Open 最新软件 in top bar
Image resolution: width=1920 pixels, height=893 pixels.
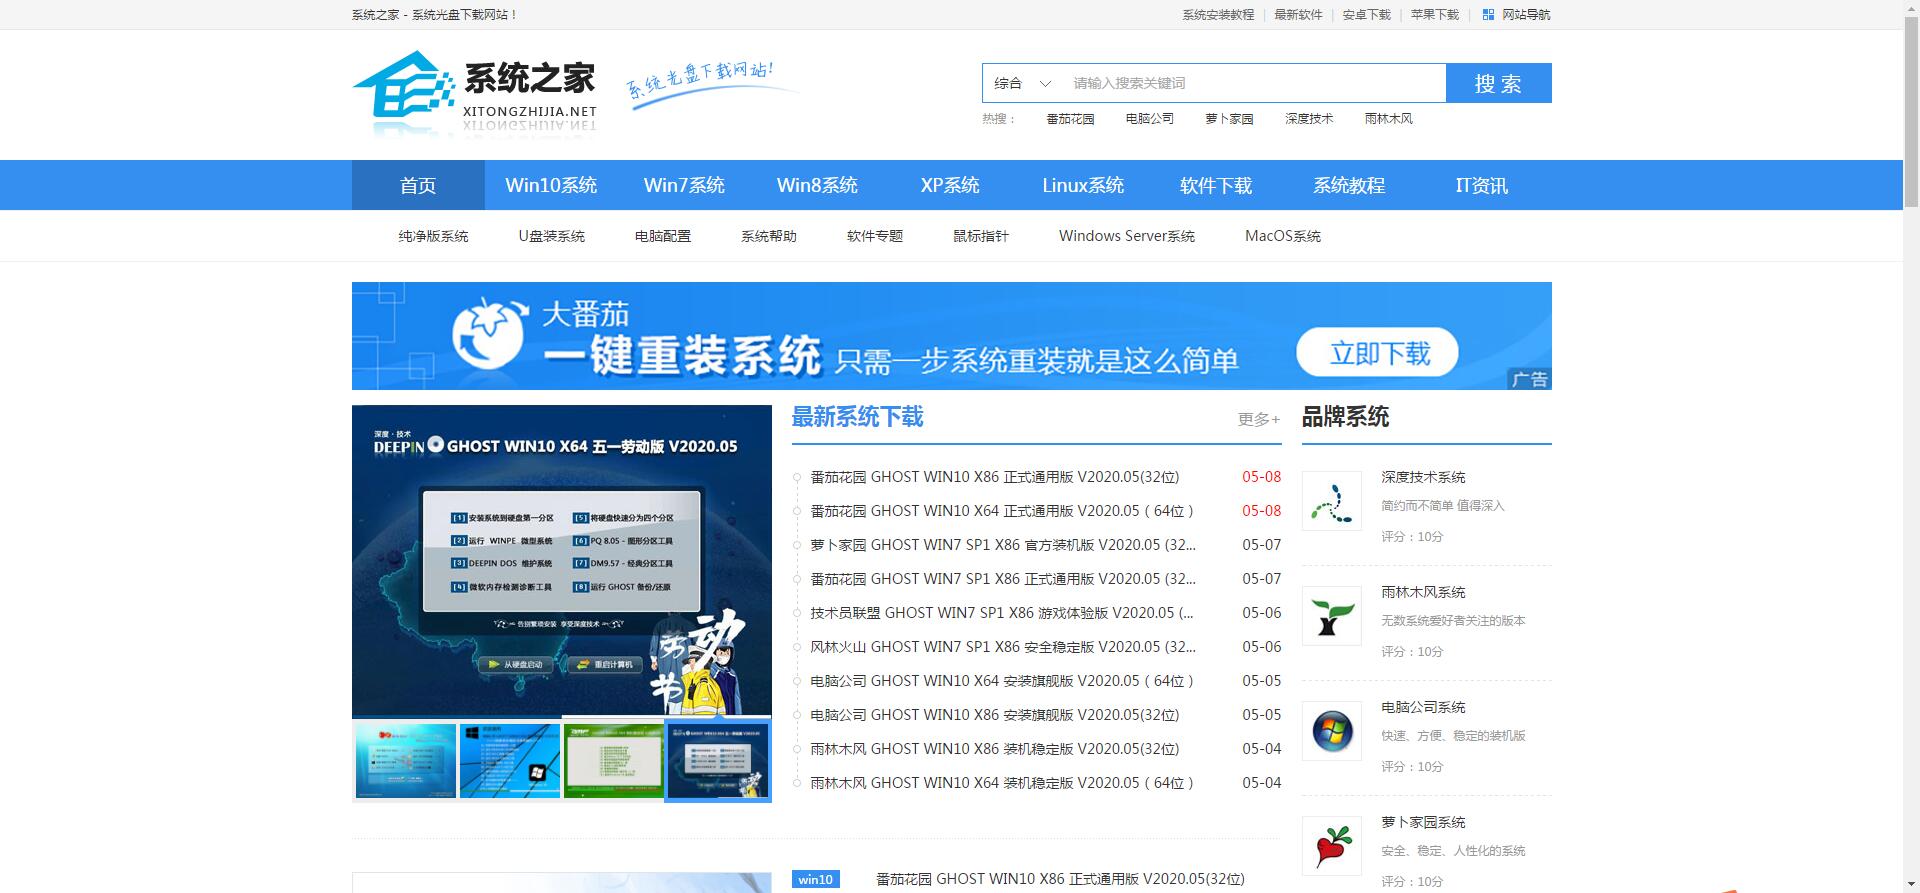tap(1298, 15)
